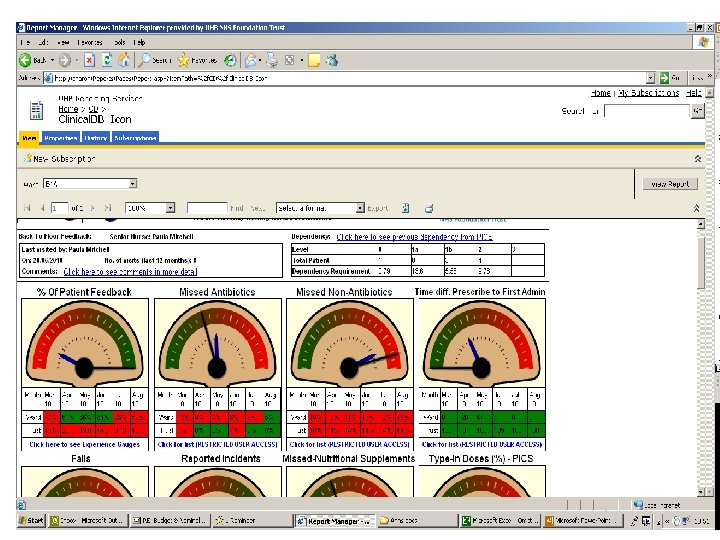720x540 pixels.
Task: Click the New Subscription button
Action: 60,158
